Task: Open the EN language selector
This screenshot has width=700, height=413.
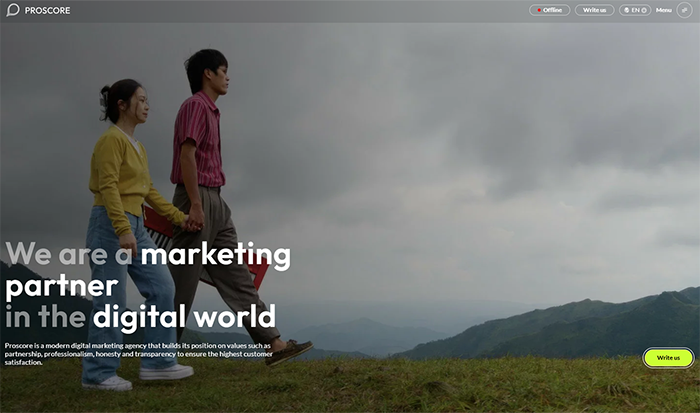Action: 635,10
